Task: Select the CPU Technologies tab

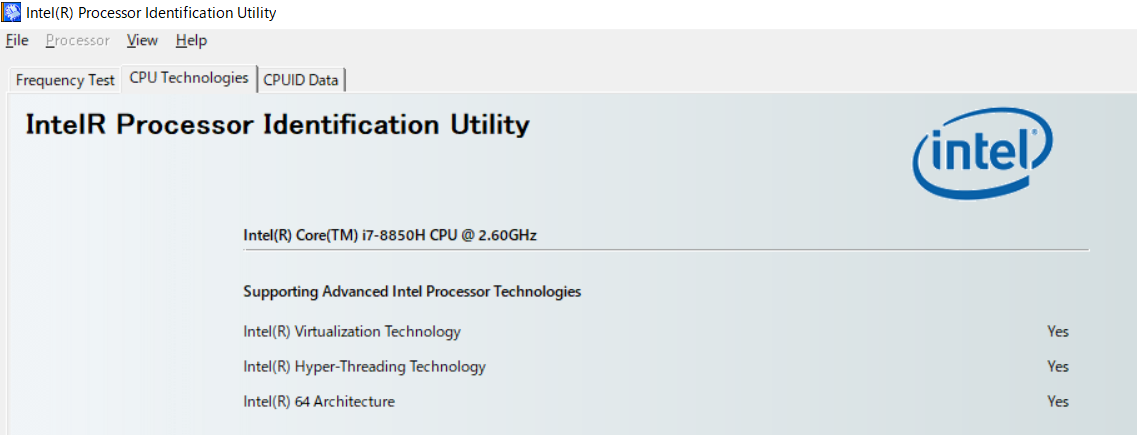Action: coord(189,78)
